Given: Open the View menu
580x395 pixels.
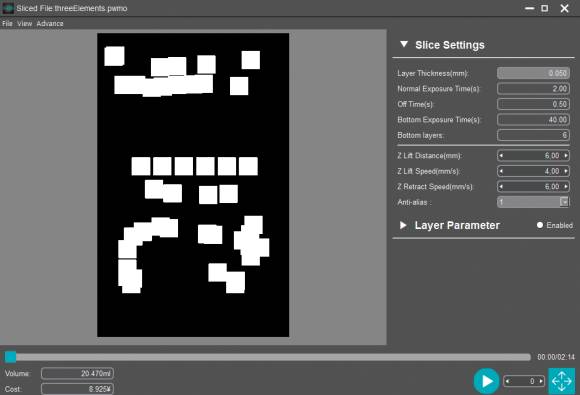Looking at the screenshot, I should click(x=24, y=24).
